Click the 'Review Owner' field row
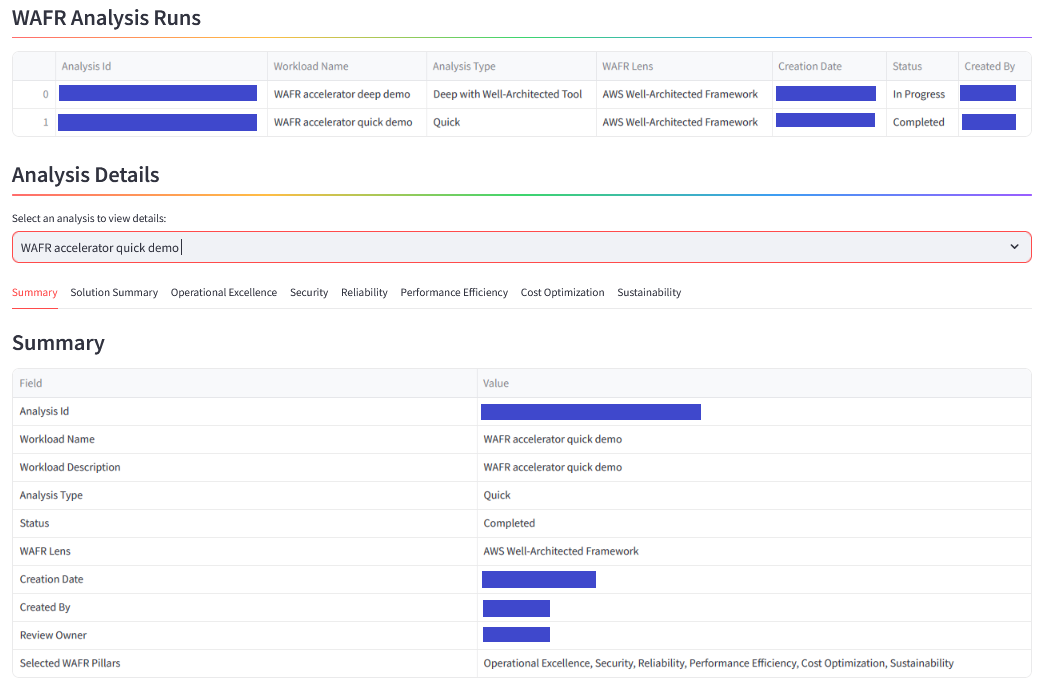The width and height of the screenshot is (1058, 690). pyautogui.click(x=245, y=635)
